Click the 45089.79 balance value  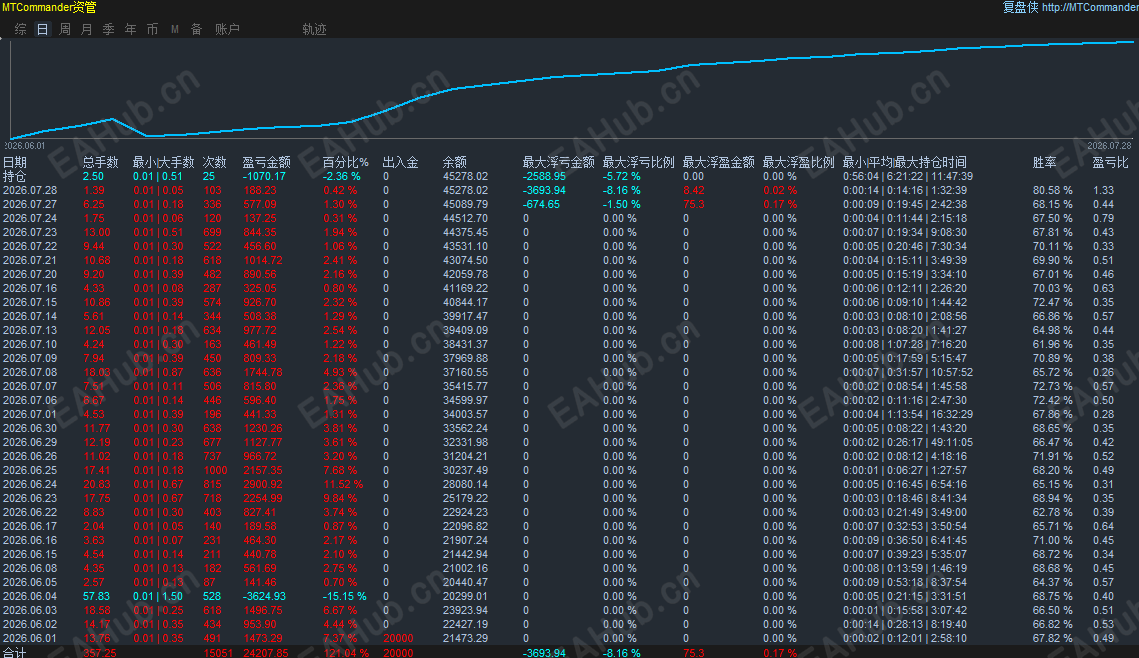pos(466,204)
